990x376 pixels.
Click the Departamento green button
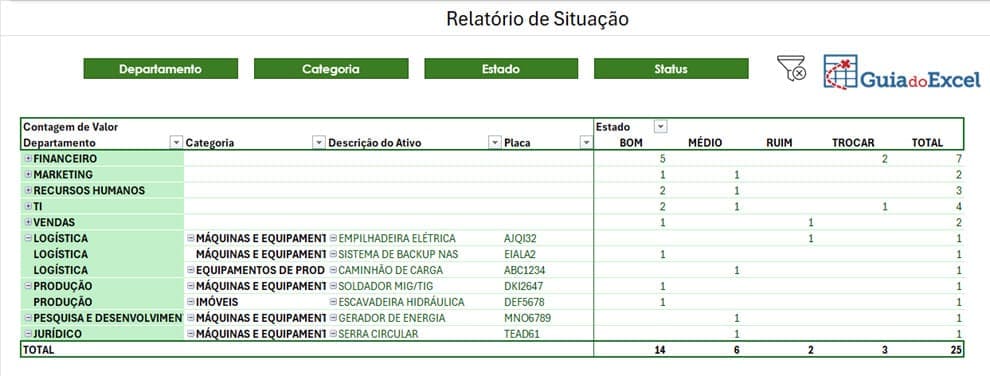click(160, 69)
